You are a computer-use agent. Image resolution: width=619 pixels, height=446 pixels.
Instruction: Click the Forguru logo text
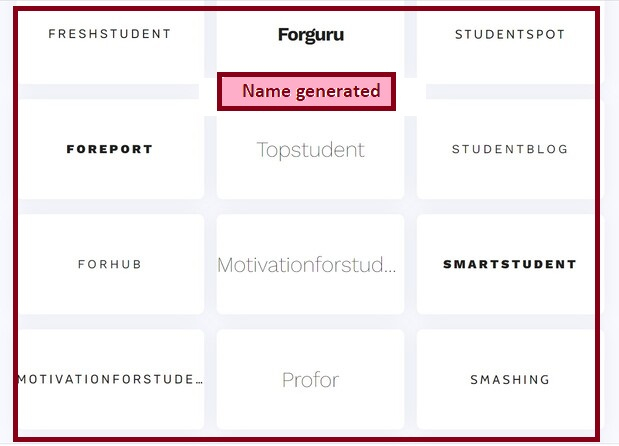[310, 35]
